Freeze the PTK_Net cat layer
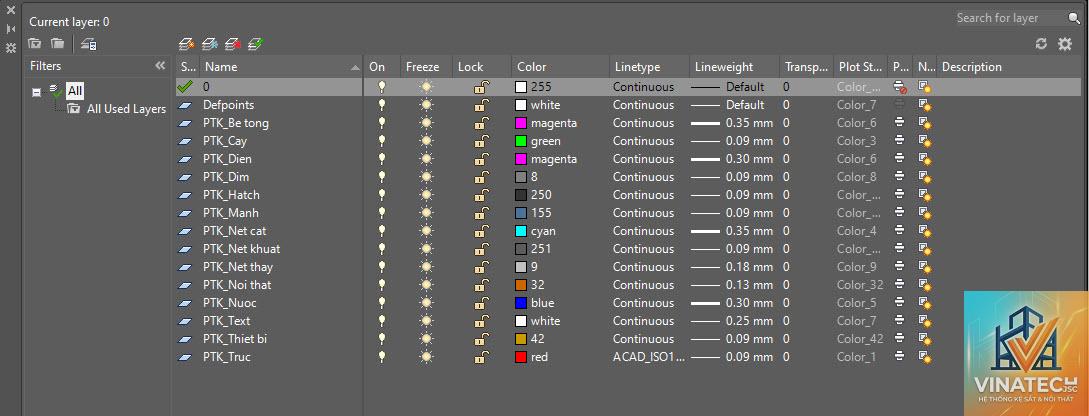Screen dimensions: 1089x416 click(426, 231)
